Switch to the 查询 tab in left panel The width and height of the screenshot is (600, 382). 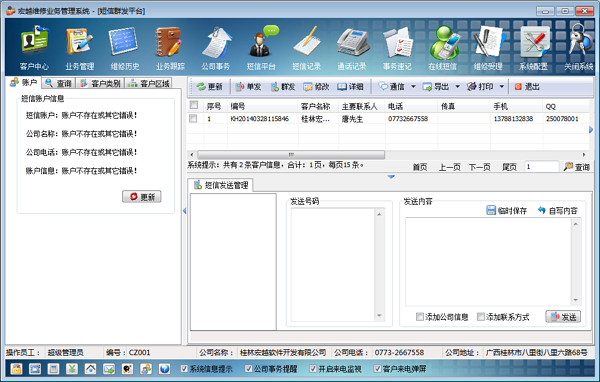(x=59, y=83)
